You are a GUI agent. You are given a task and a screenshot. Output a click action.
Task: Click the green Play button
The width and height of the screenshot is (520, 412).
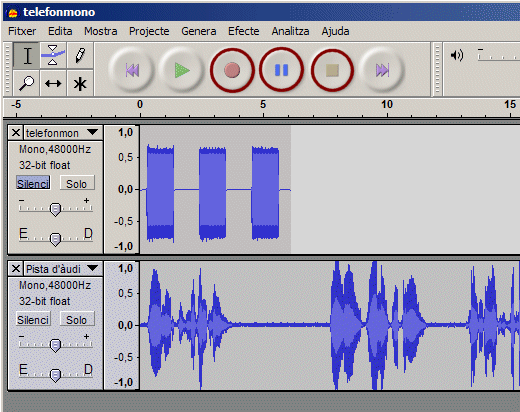click(182, 70)
